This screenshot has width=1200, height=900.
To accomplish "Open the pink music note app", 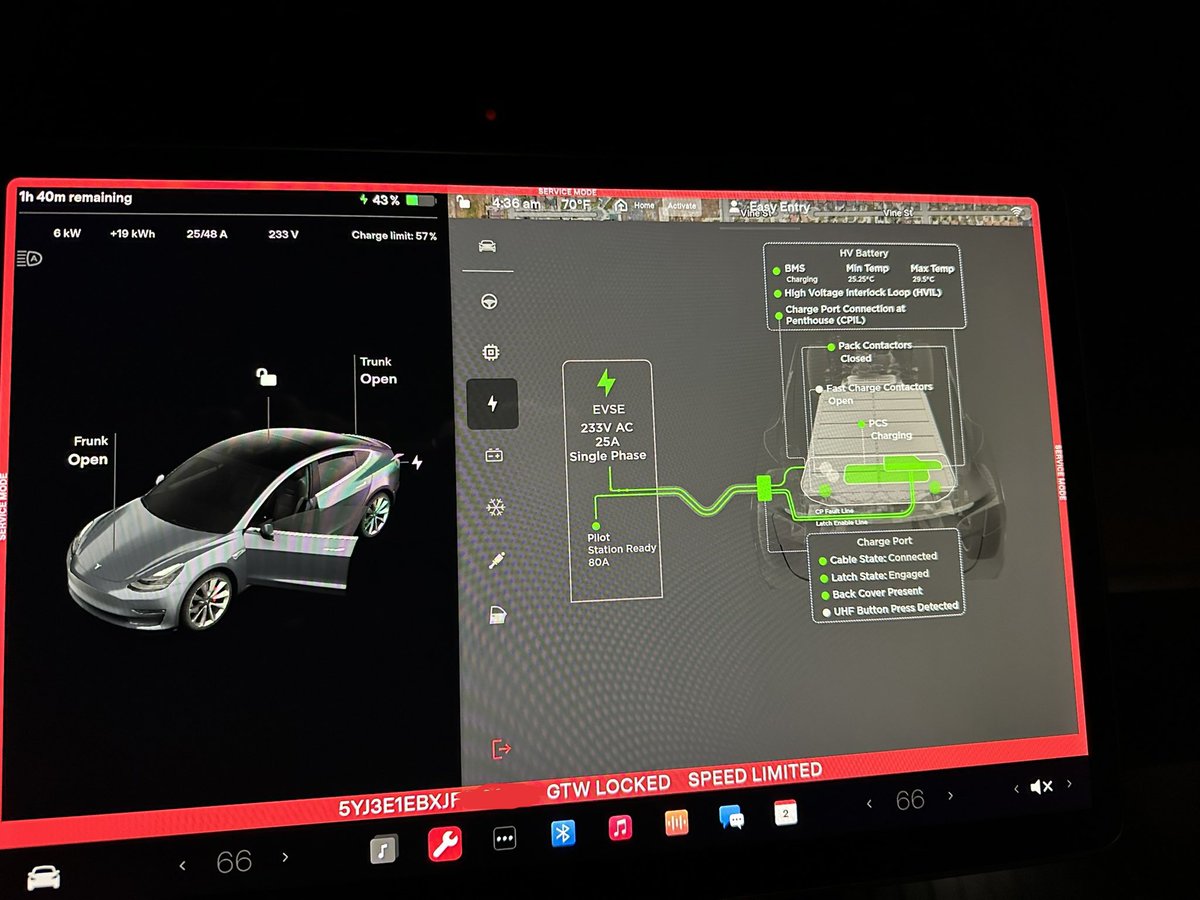I will click(x=621, y=828).
